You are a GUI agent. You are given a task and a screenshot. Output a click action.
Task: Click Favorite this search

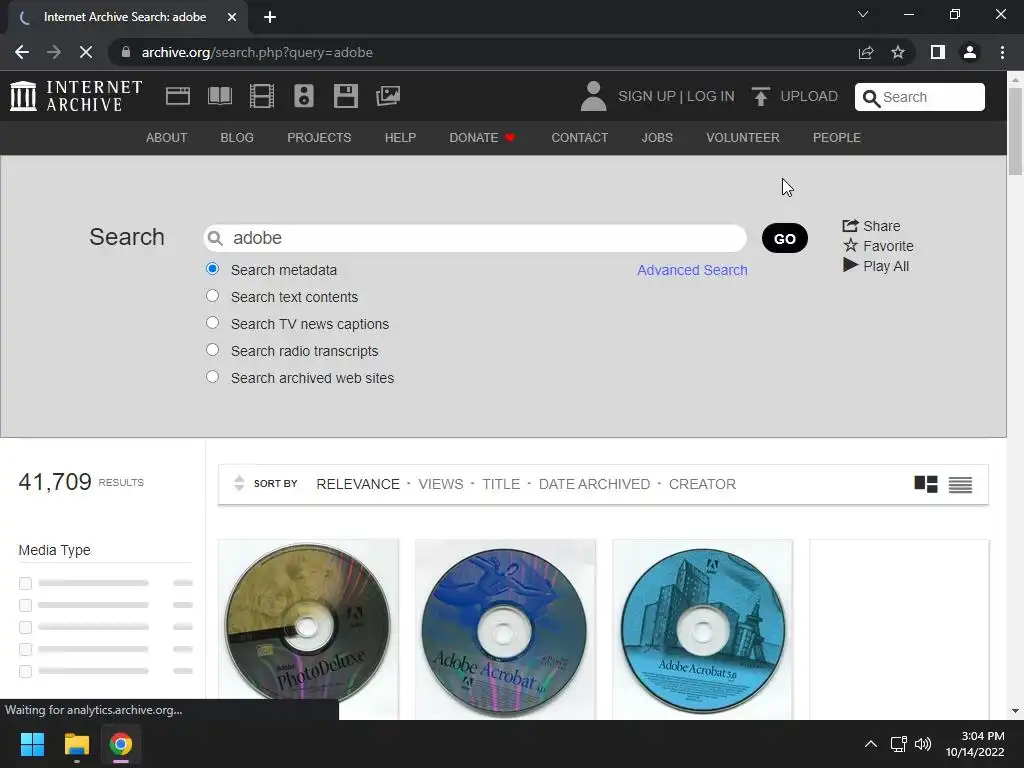click(x=878, y=246)
